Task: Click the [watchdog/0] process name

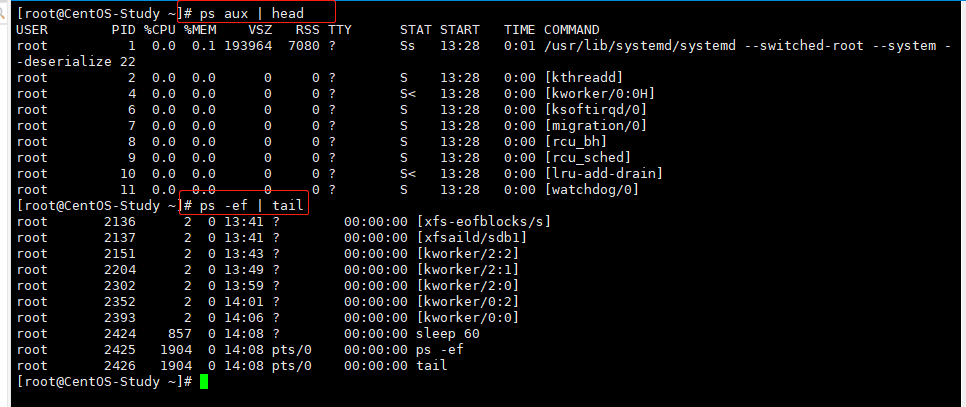Action: (x=592, y=190)
